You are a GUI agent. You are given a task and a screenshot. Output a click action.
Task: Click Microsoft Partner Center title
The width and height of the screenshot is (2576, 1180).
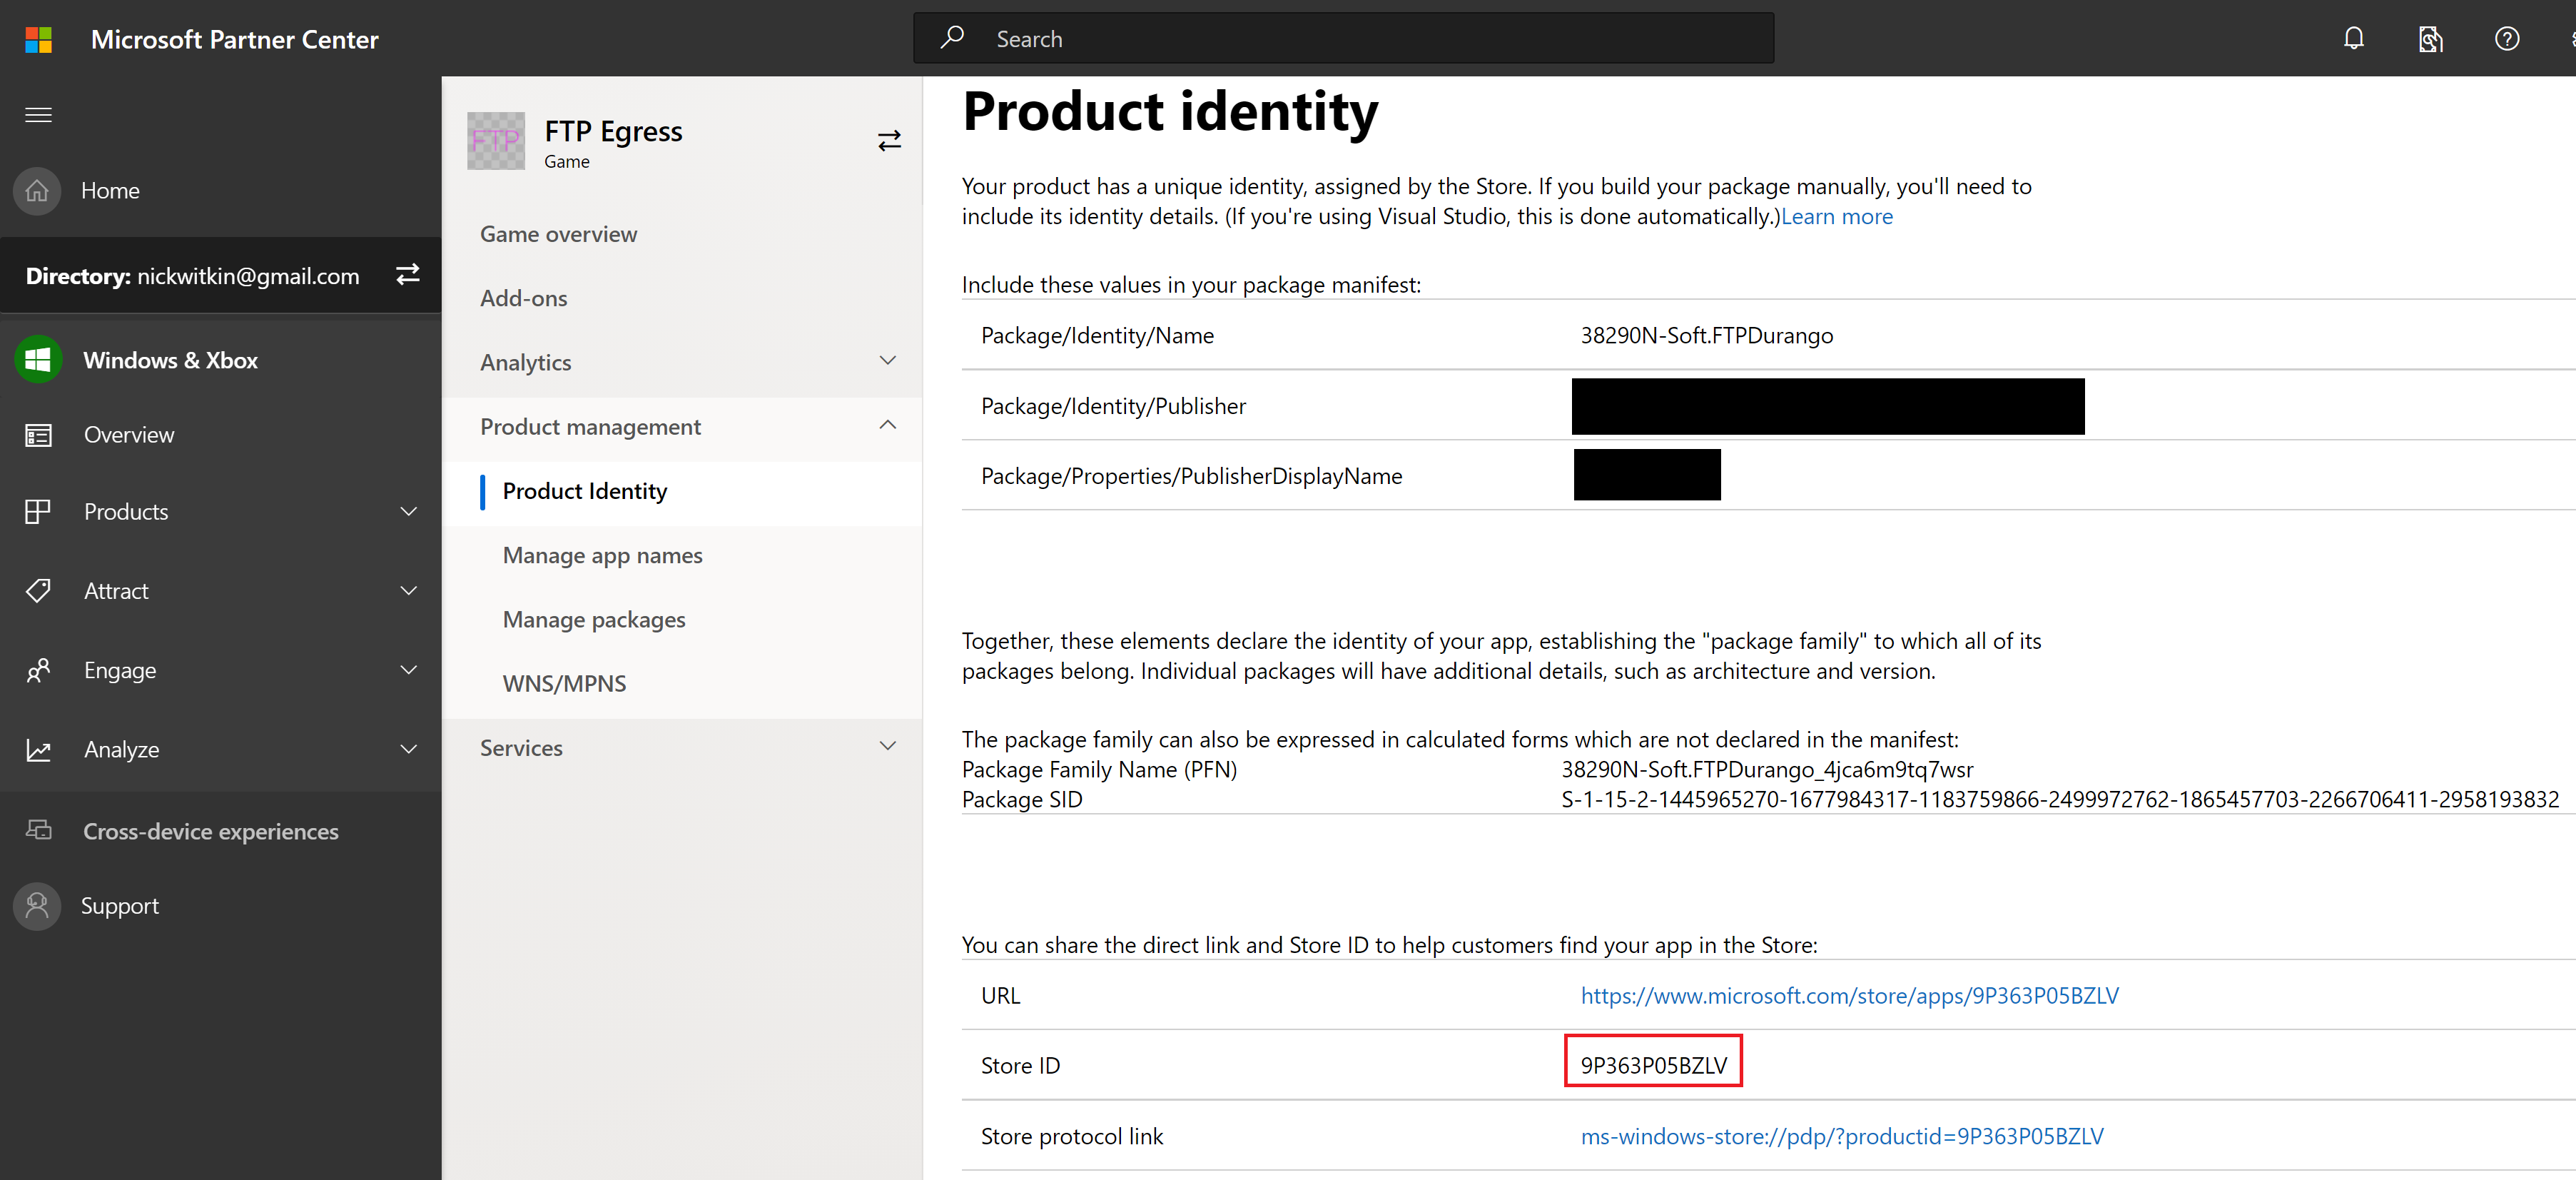point(235,39)
